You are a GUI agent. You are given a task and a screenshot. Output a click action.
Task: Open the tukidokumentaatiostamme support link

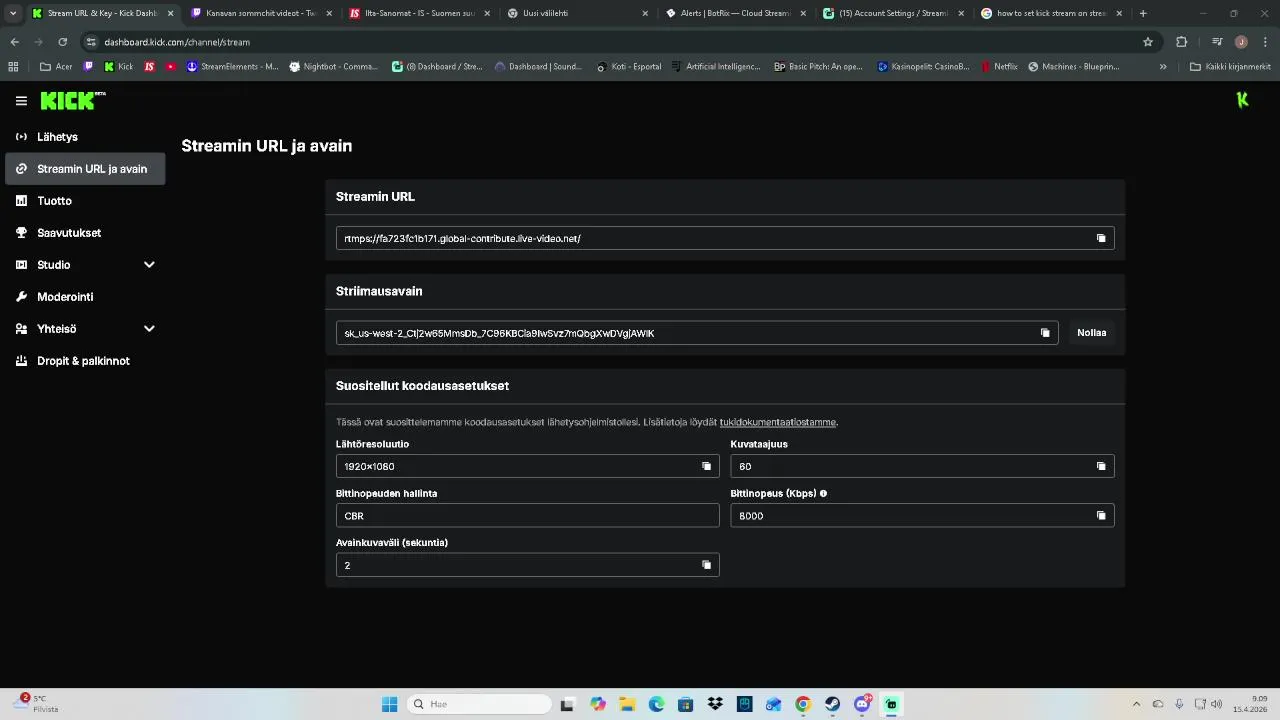777,422
